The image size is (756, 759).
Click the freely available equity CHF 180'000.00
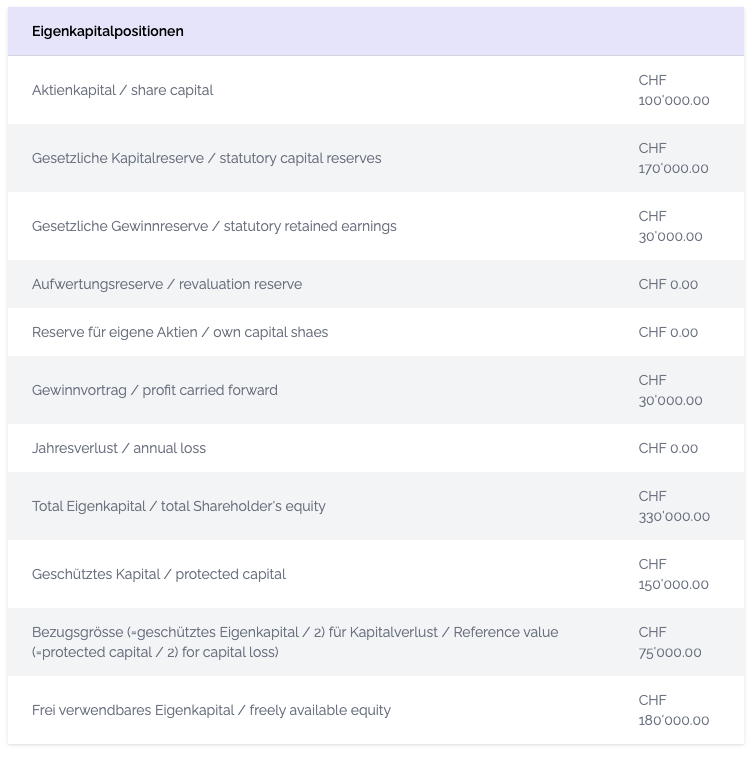pos(674,710)
